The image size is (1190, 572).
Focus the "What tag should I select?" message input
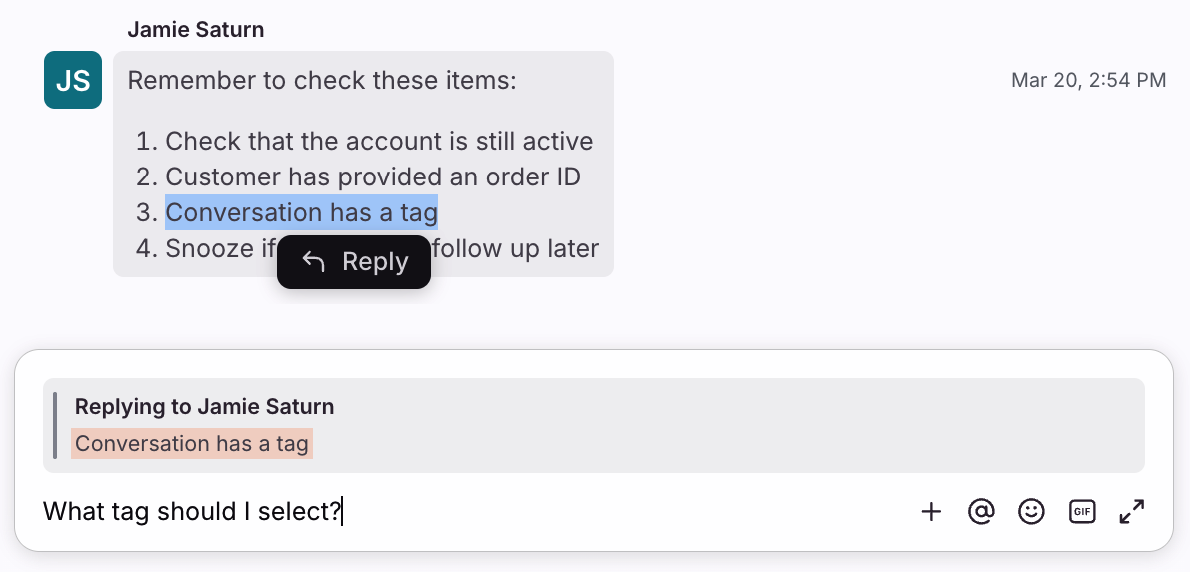(x=450, y=512)
